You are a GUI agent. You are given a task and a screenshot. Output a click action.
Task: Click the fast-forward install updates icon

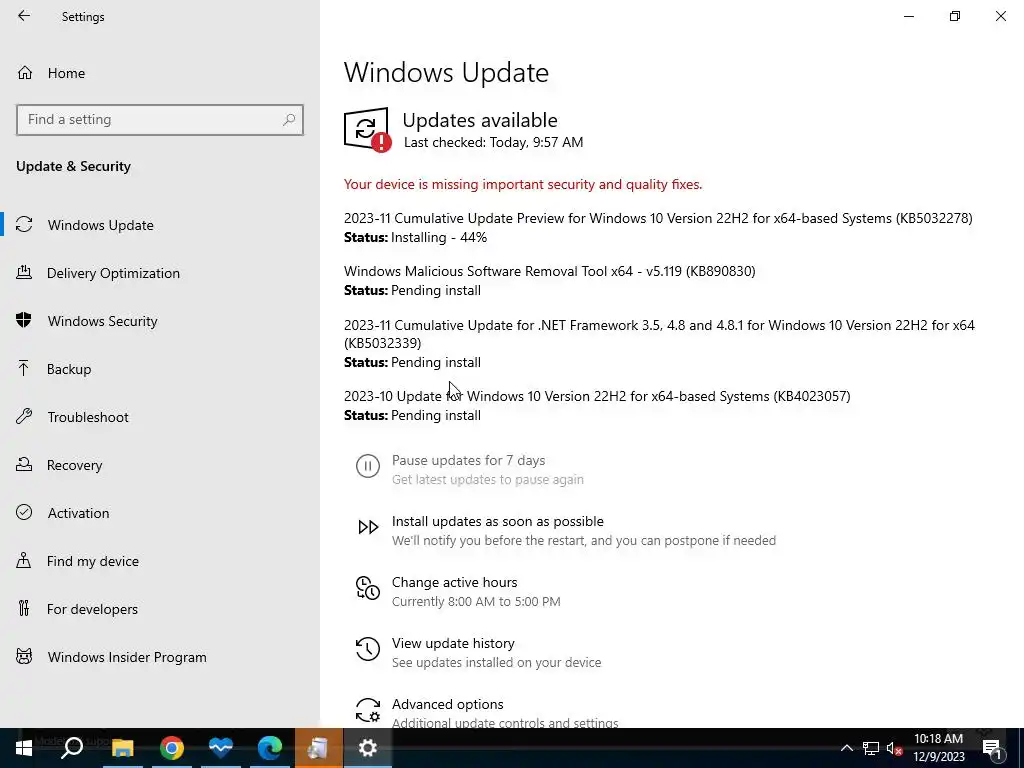[368, 527]
